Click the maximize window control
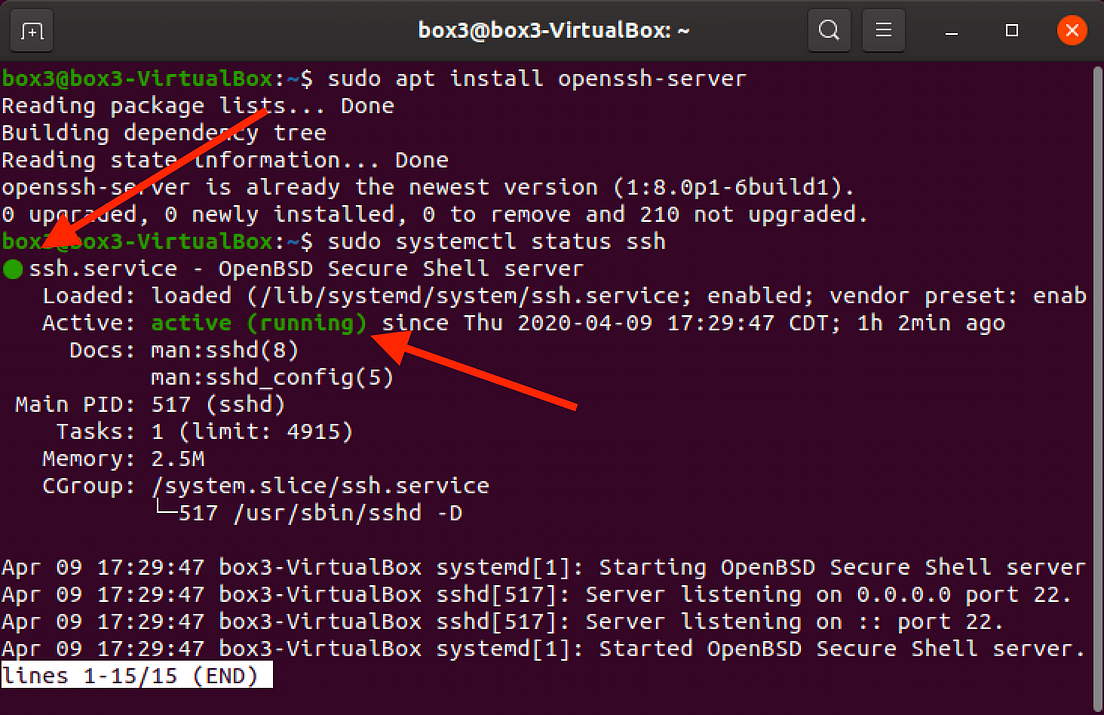Viewport: 1104px width, 715px height. tap(1010, 32)
